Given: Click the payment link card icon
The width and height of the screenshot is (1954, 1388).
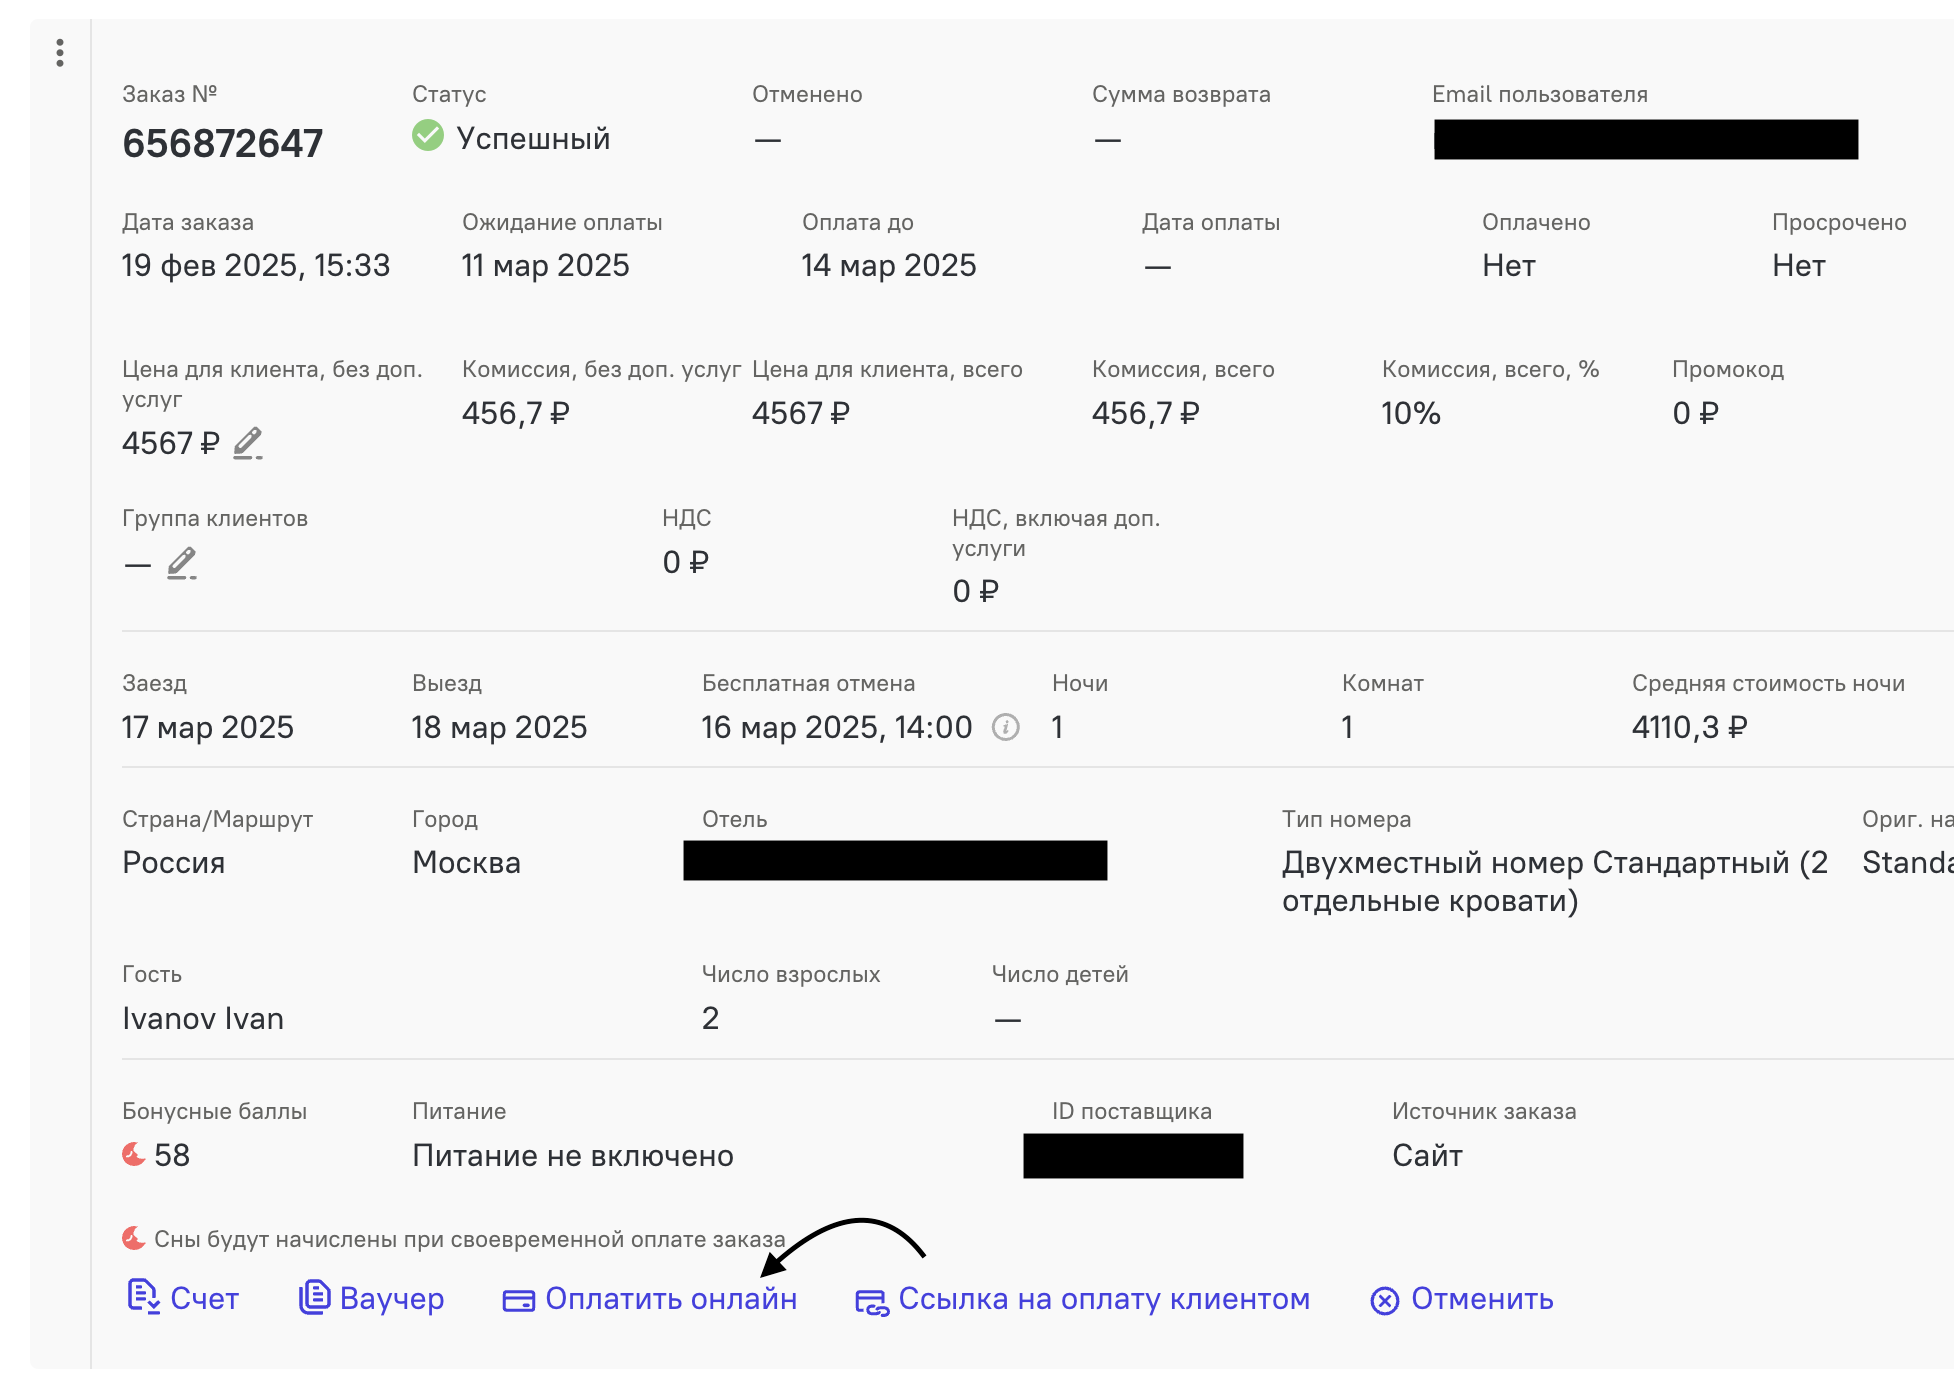Looking at the screenshot, I should pyautogui.click(x=872, y=1302).
